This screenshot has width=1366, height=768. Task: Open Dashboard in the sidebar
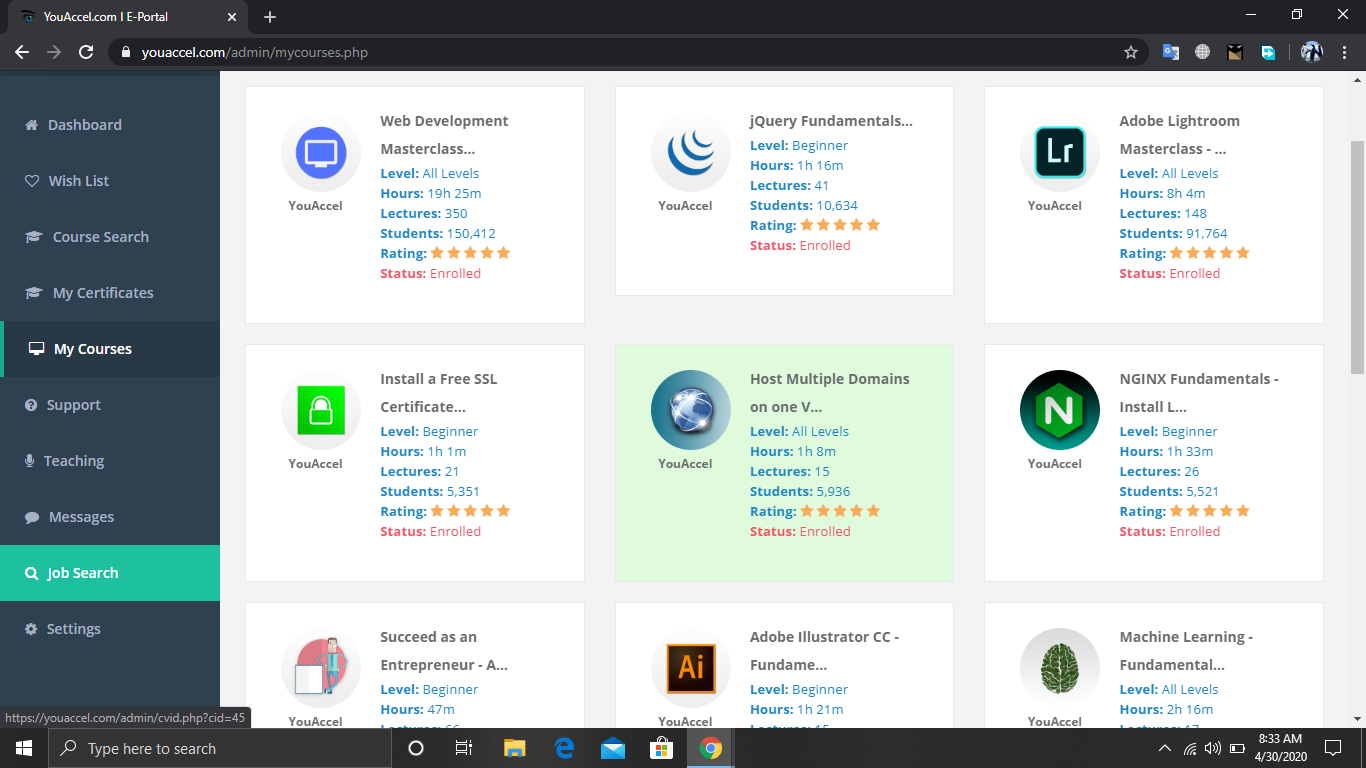click(x=84, y=125)
